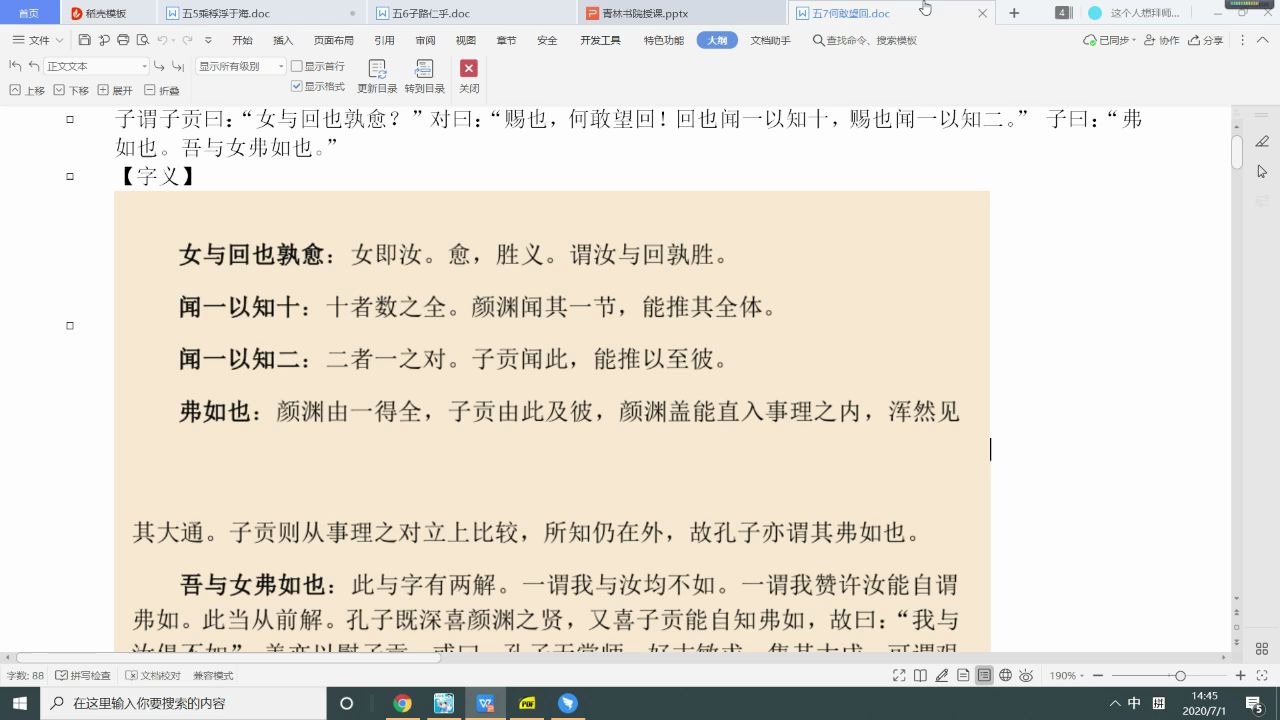Click the Cortana circle on the taskbar

346,703
